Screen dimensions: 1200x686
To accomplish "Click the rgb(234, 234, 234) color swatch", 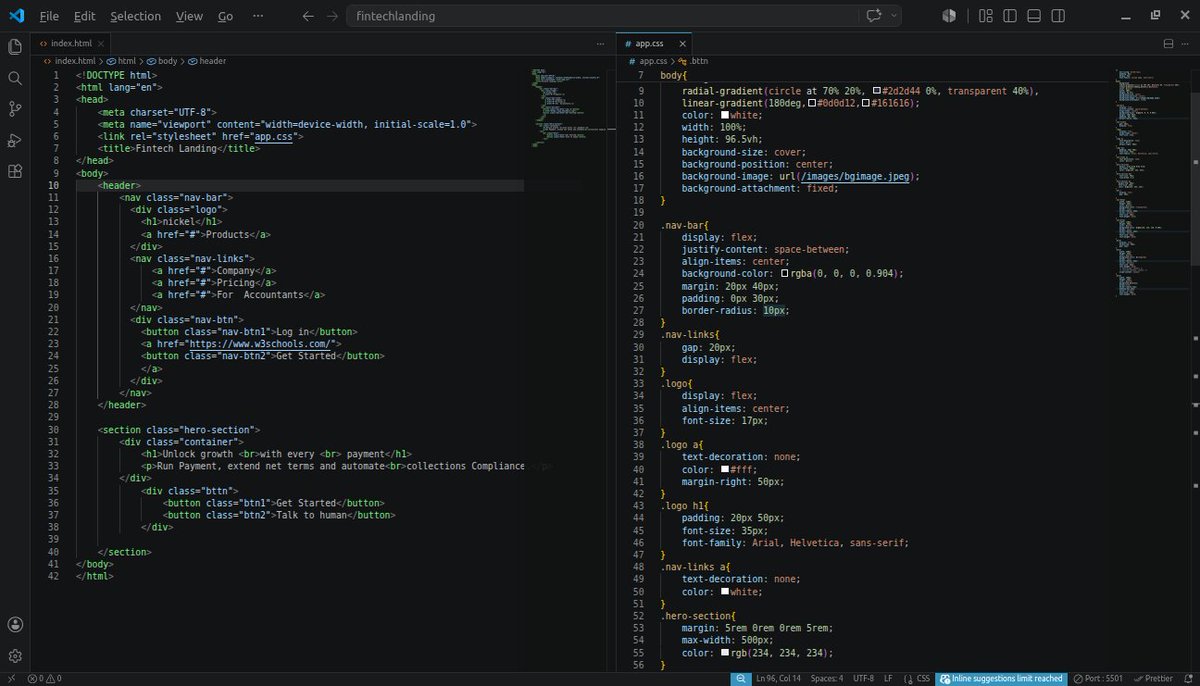I will coord(724,653).
